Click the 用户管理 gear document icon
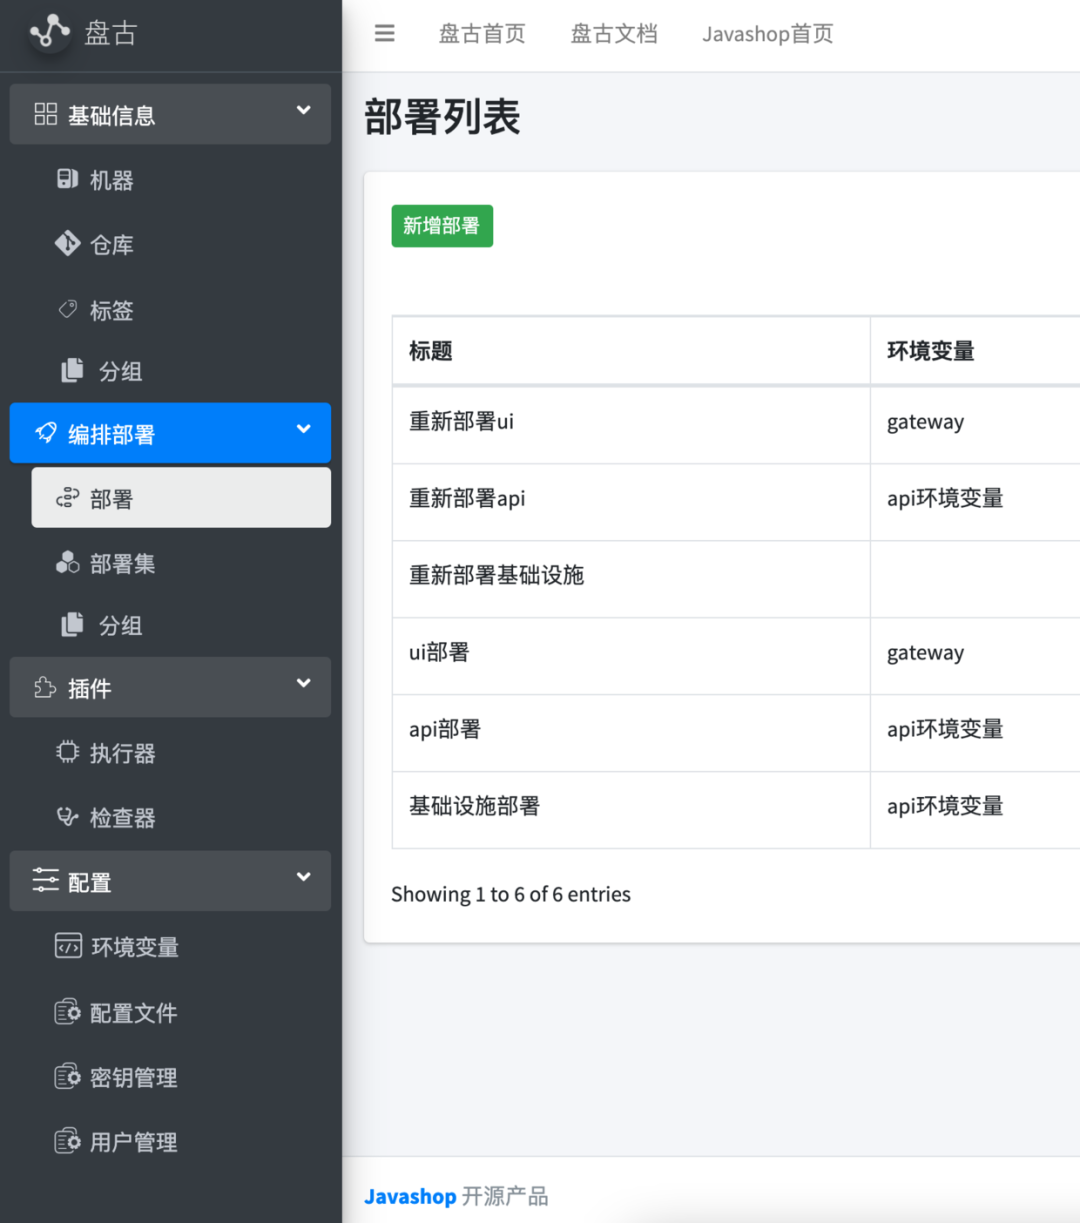Screen dimensions: 1080x1223 tap(67, 1140)
